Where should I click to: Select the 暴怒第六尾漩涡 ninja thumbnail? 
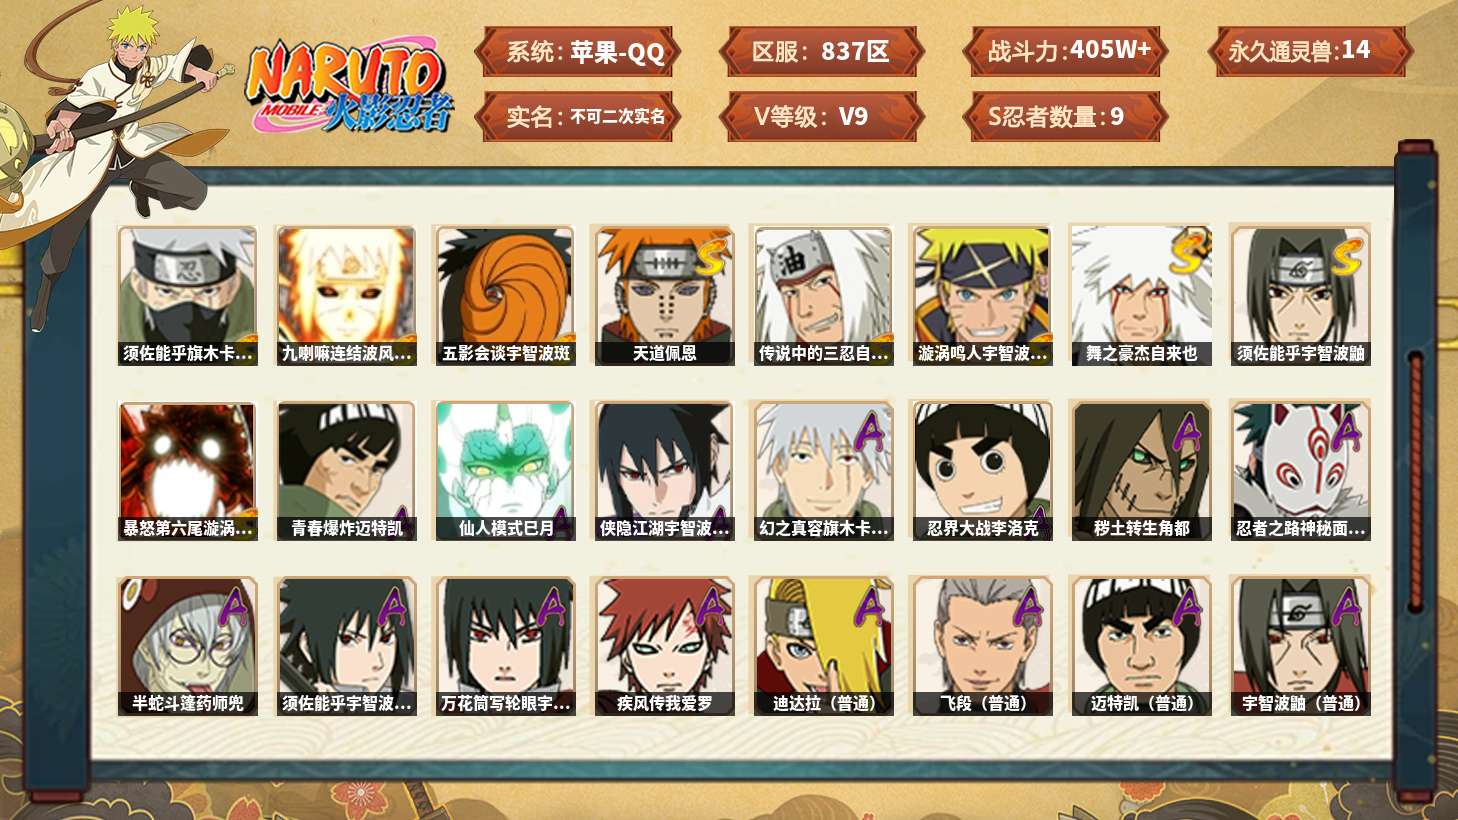[x=187, y=471]
